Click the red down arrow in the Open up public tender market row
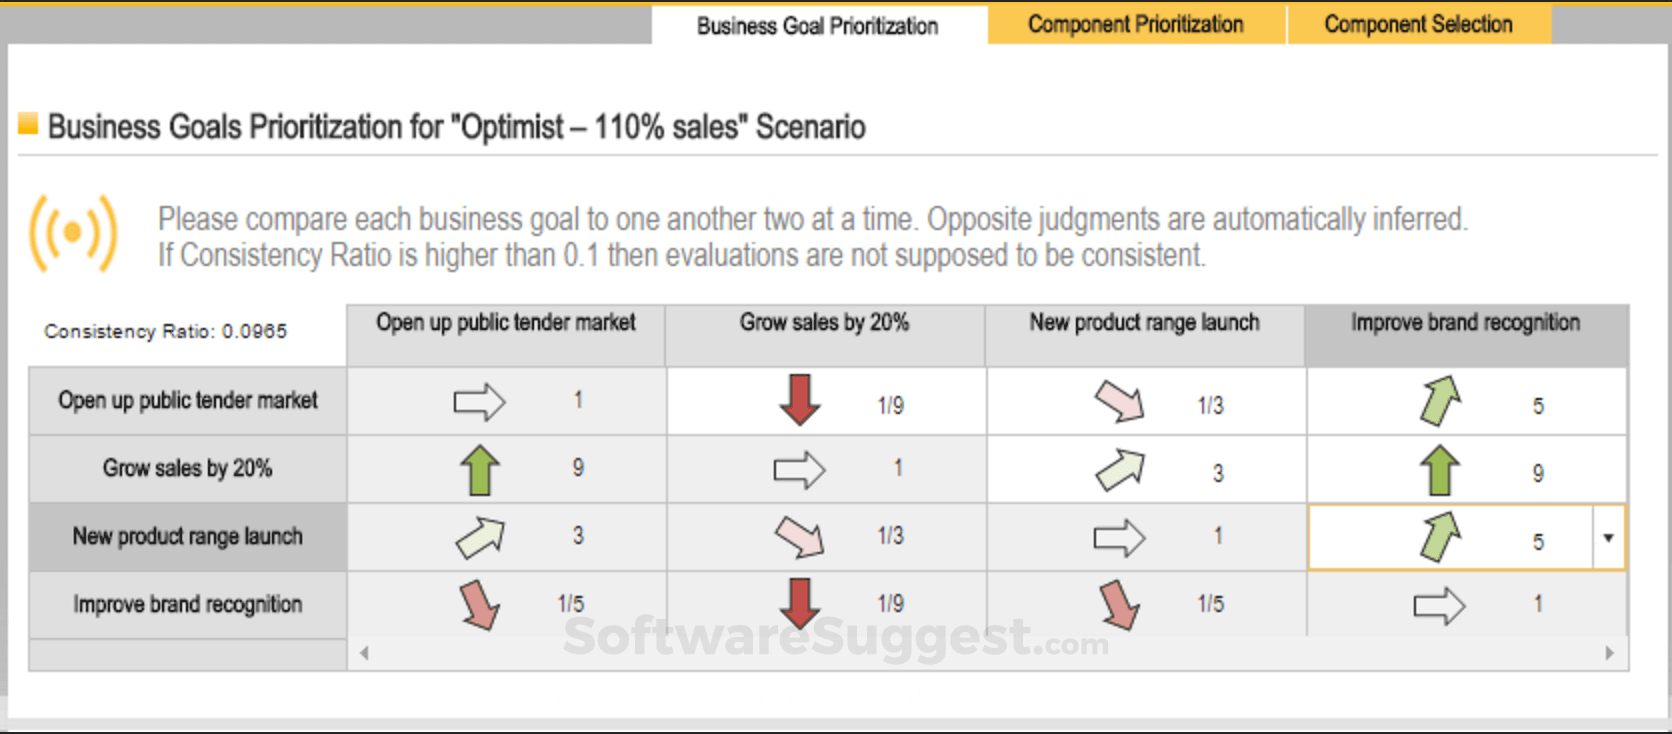1672x734 pixels. [x=799, y=400]
